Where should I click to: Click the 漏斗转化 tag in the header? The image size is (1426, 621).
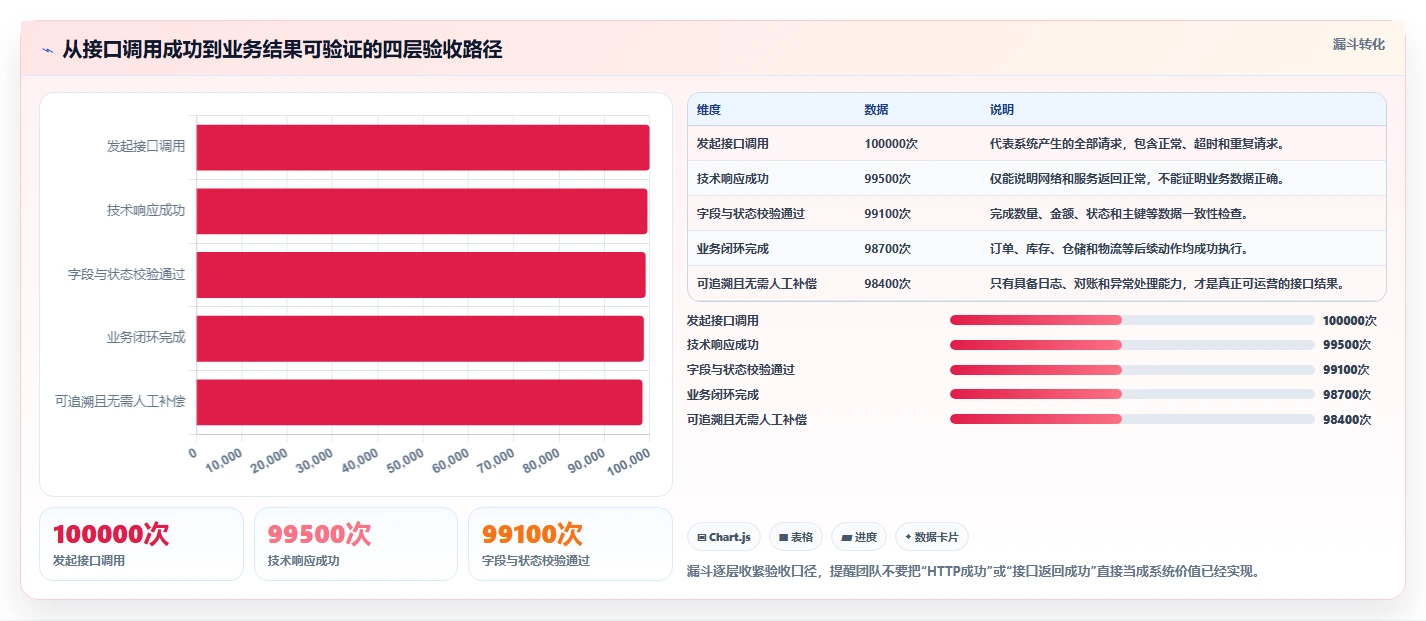pos(1359,44)
